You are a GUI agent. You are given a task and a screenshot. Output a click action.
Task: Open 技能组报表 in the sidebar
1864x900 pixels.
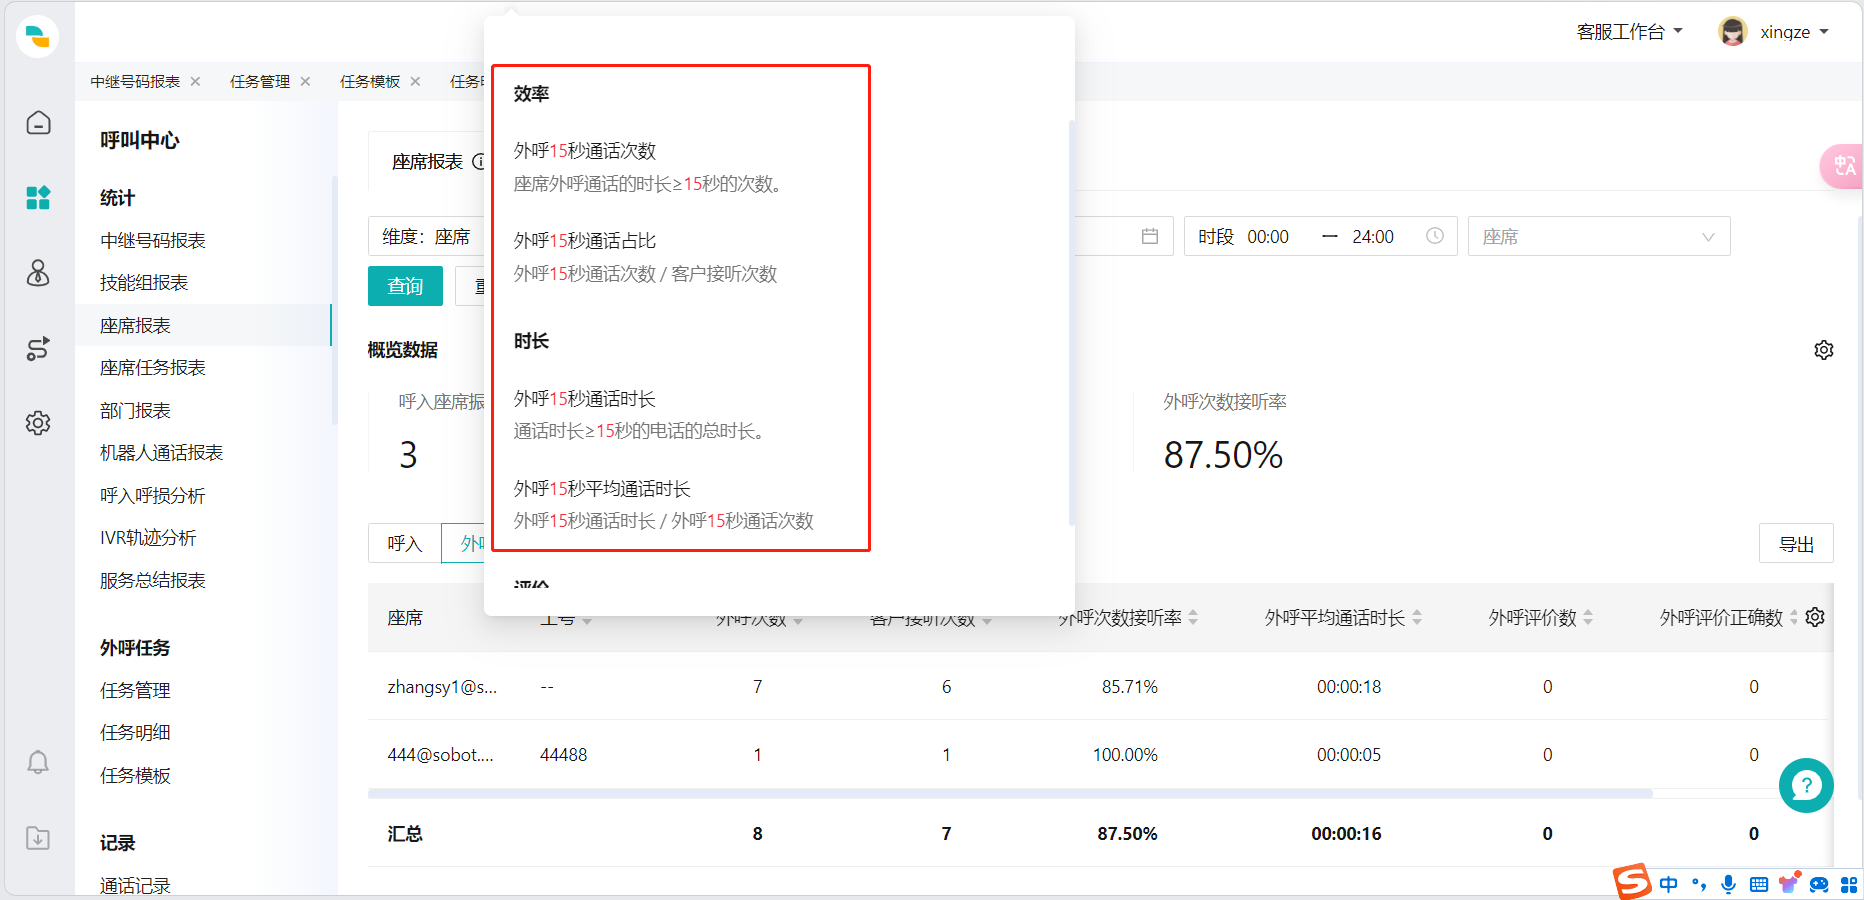point(144,283)
